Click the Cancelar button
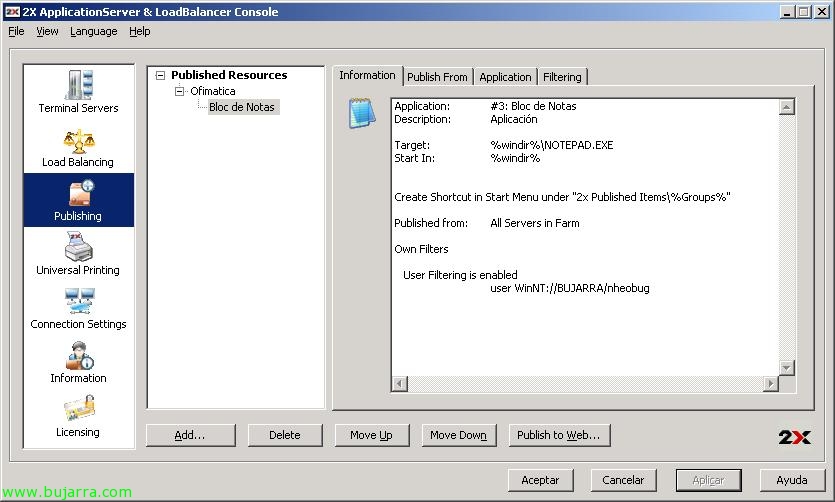 (x=623, y=480)
